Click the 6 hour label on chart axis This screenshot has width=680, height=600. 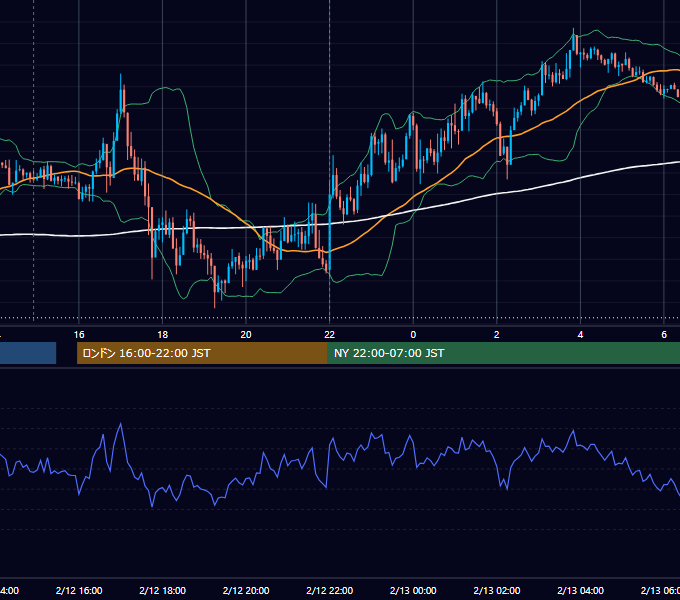tap(664, 335)
